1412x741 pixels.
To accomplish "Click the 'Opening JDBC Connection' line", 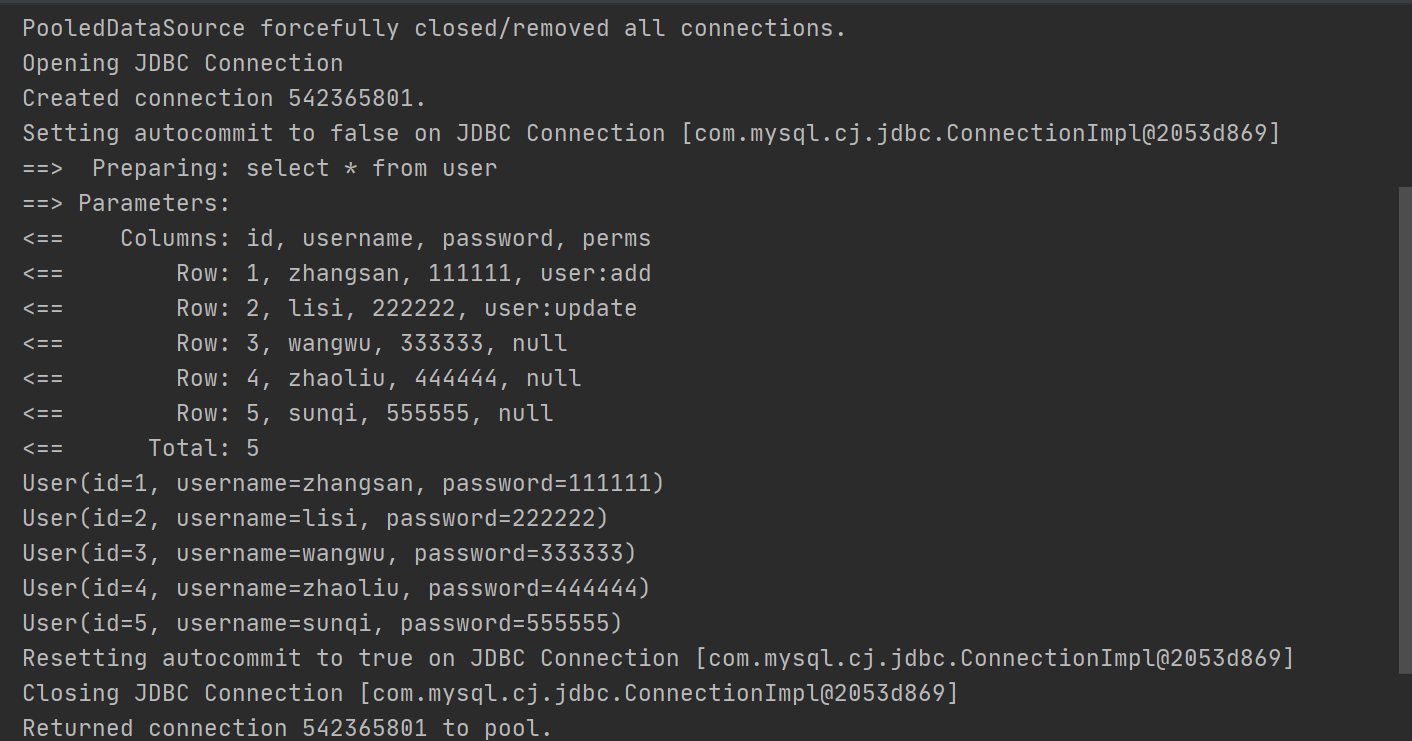I will click(x=183, y=63).
